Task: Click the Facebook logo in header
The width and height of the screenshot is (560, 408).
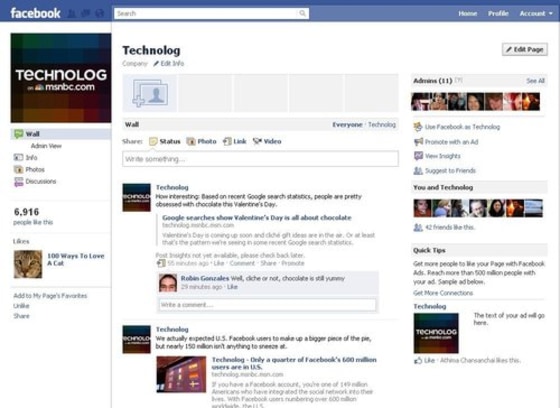Action: pos(35,13)
